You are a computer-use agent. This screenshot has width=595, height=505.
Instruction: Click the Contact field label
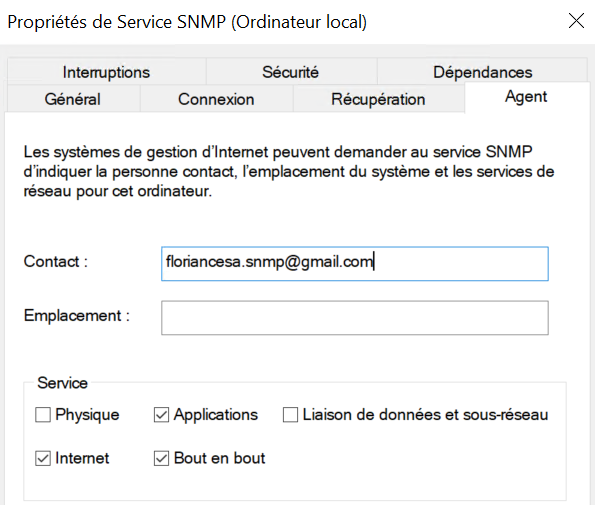point(56,261)
